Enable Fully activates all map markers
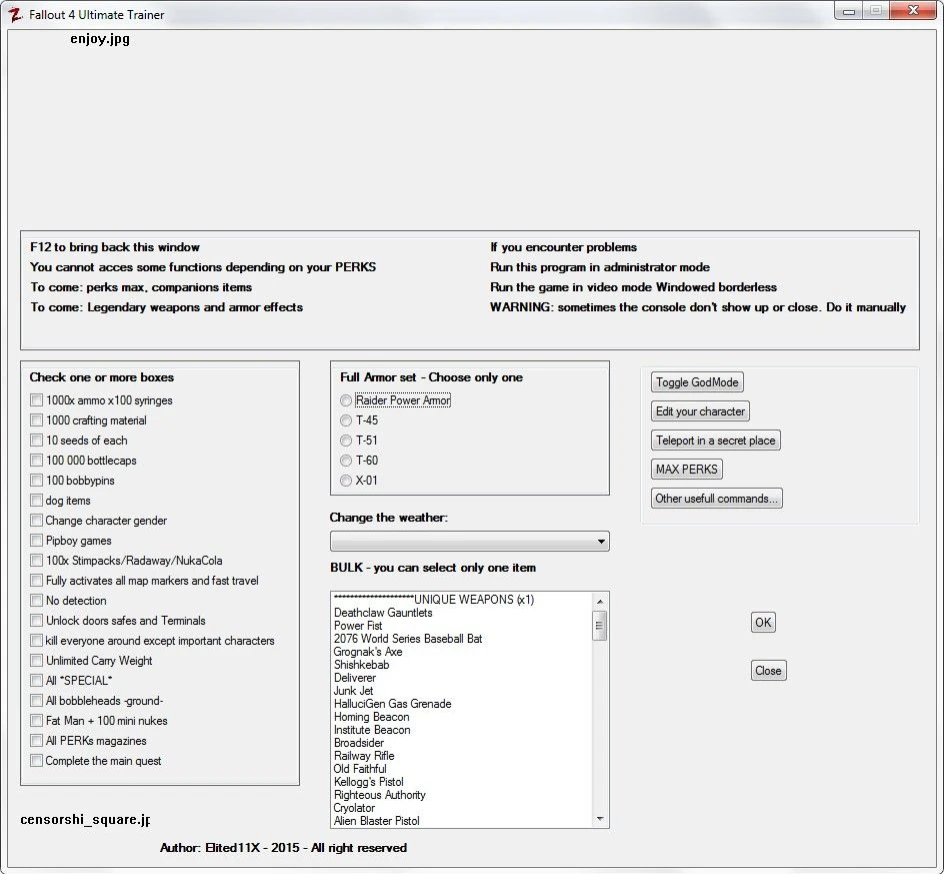The width and height of the screenshot is (944, 874). 37,580
